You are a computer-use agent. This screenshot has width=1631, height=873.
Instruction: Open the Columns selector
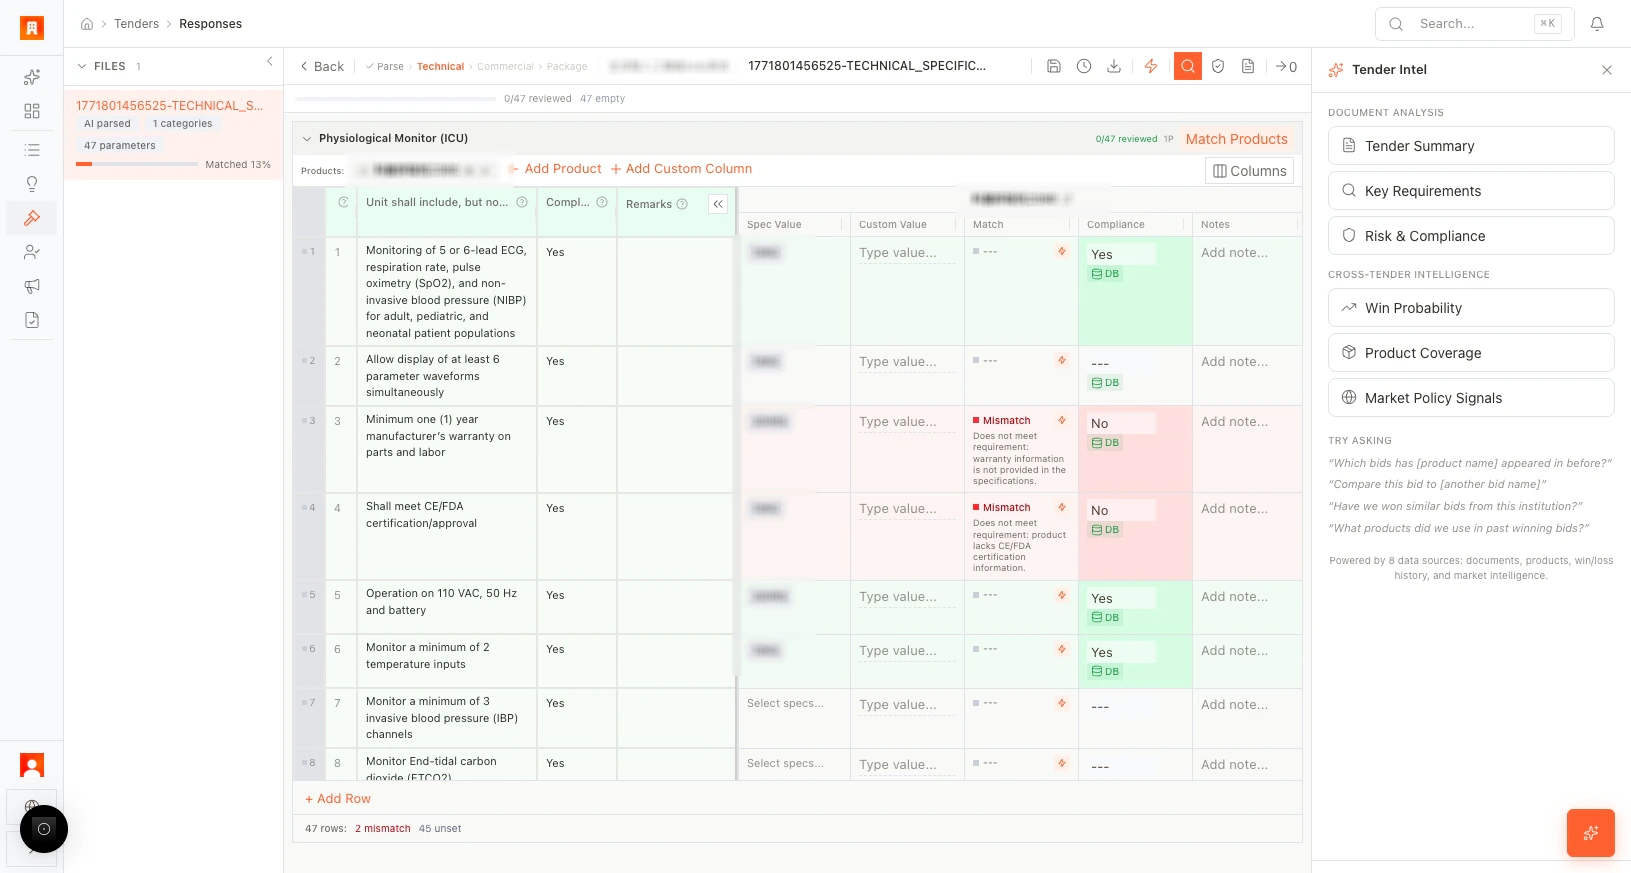point(1250,171)
